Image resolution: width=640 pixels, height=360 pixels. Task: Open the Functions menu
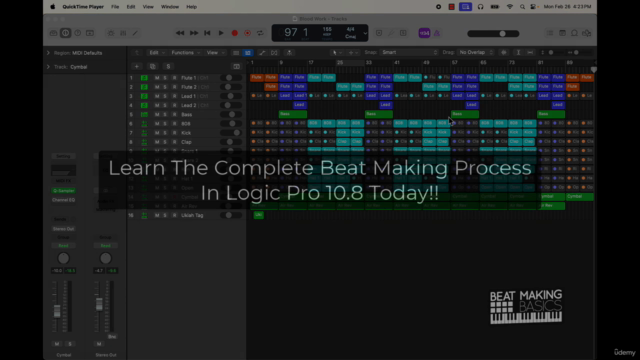185,53
